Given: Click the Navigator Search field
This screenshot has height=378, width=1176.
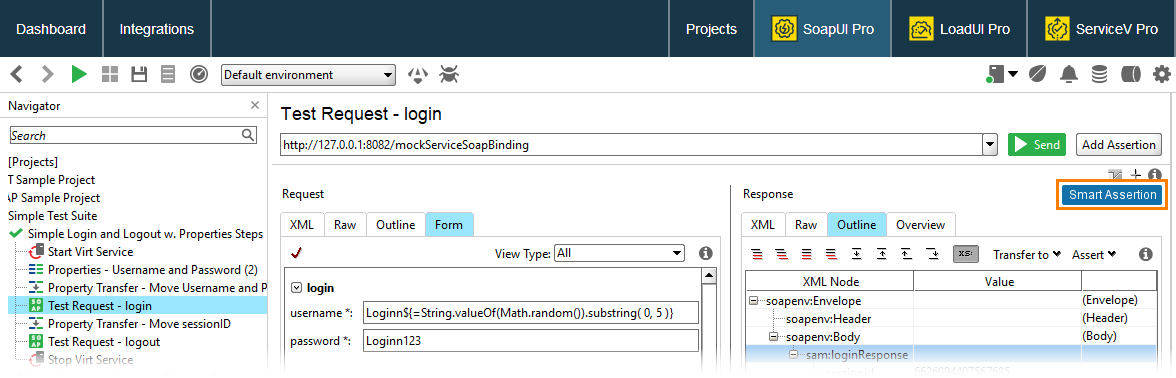Looking at the screenshot, I should tap(134, 136).
